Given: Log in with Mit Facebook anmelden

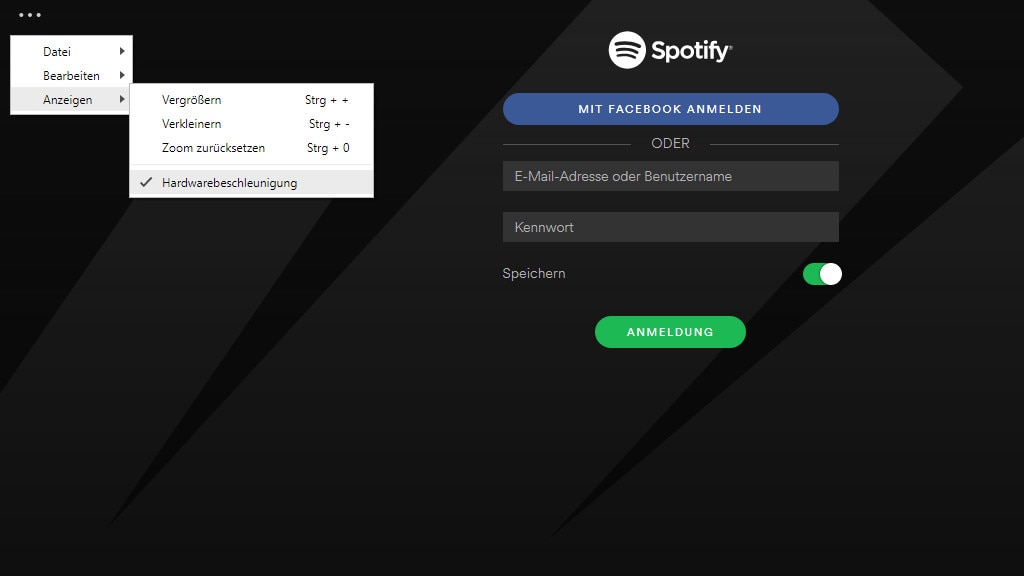Looking at the screenshot, I should pyautogui.click(x=671, y=109).
